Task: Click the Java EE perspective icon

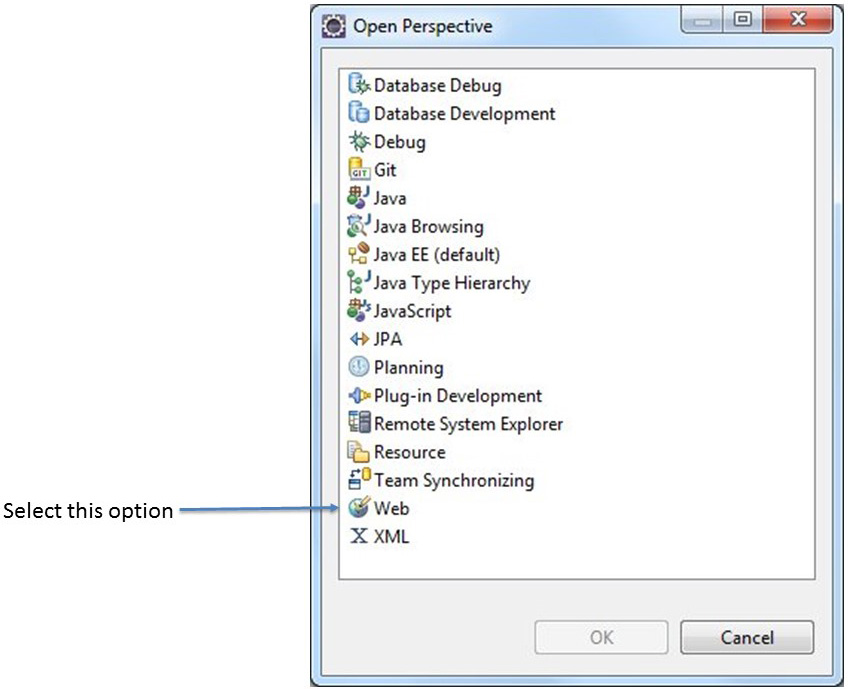Action: pyautogui.click(x=359, y=255)
